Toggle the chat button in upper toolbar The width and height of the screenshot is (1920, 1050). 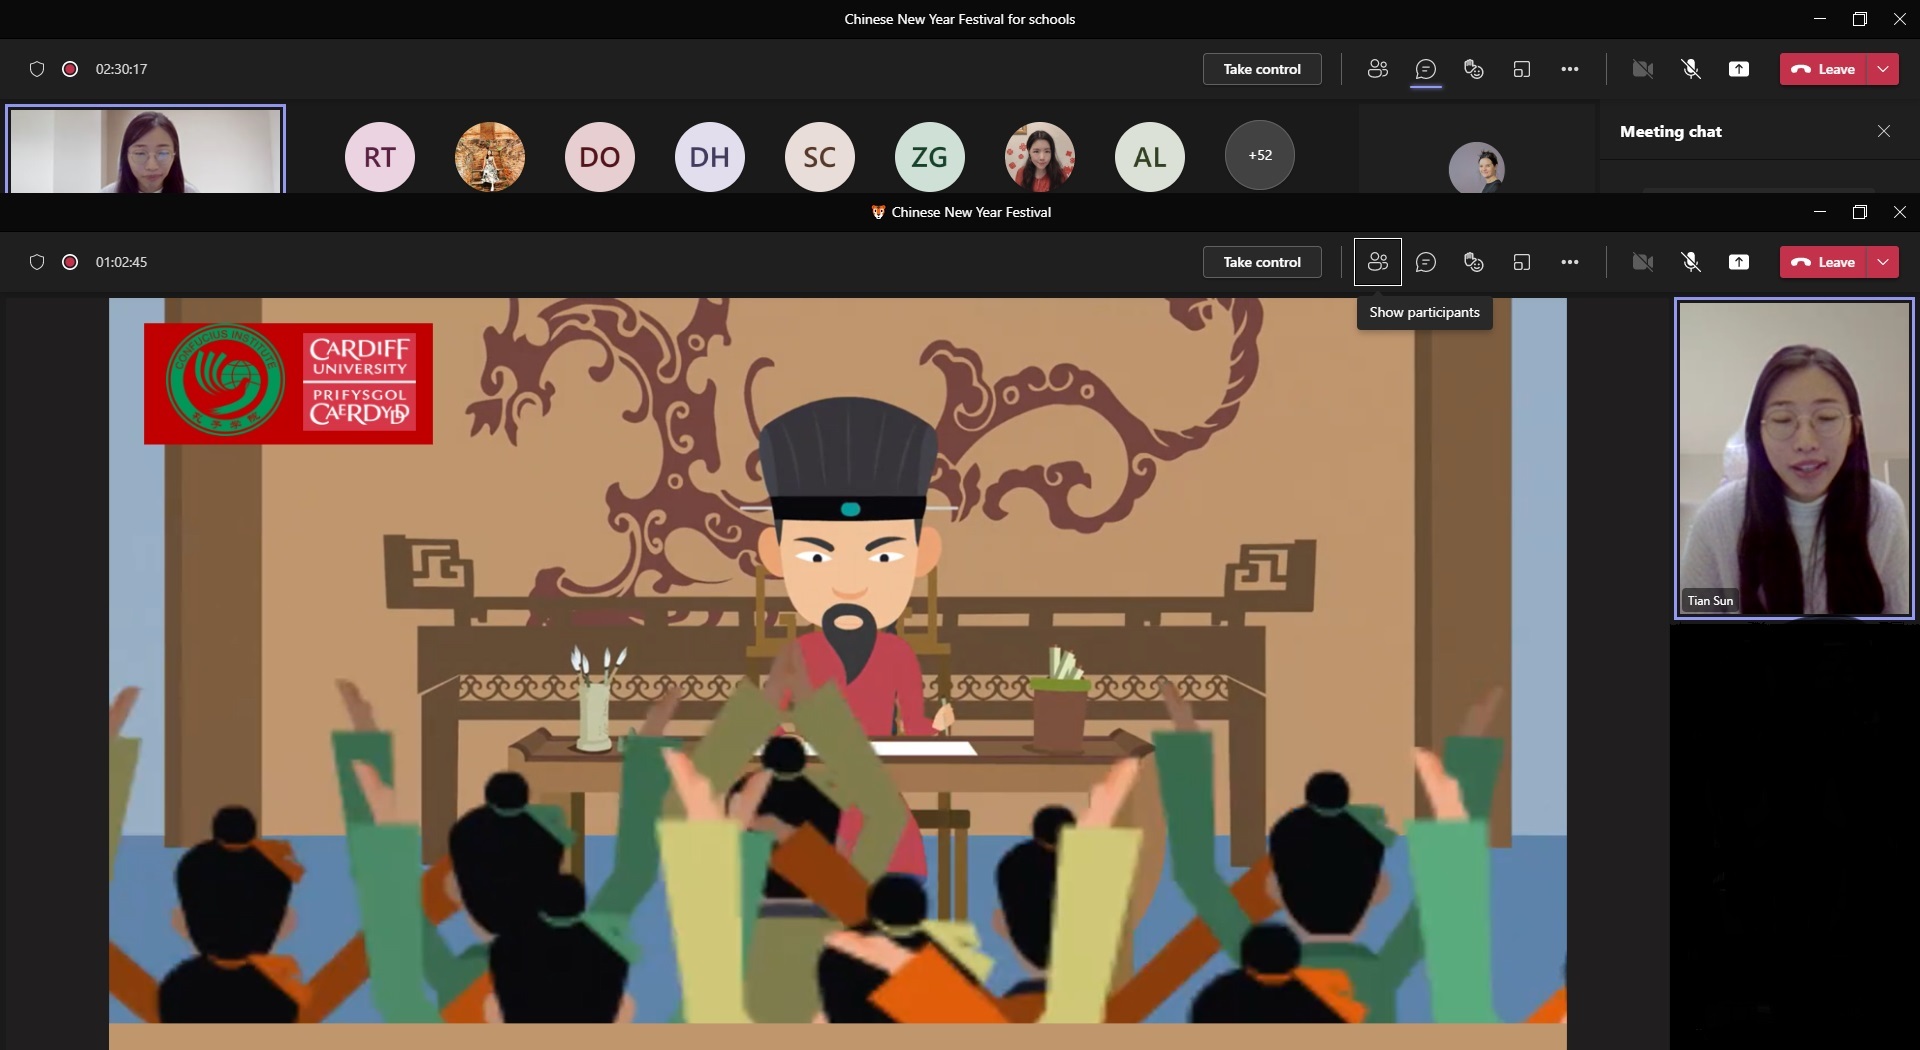pos(1426,69)
